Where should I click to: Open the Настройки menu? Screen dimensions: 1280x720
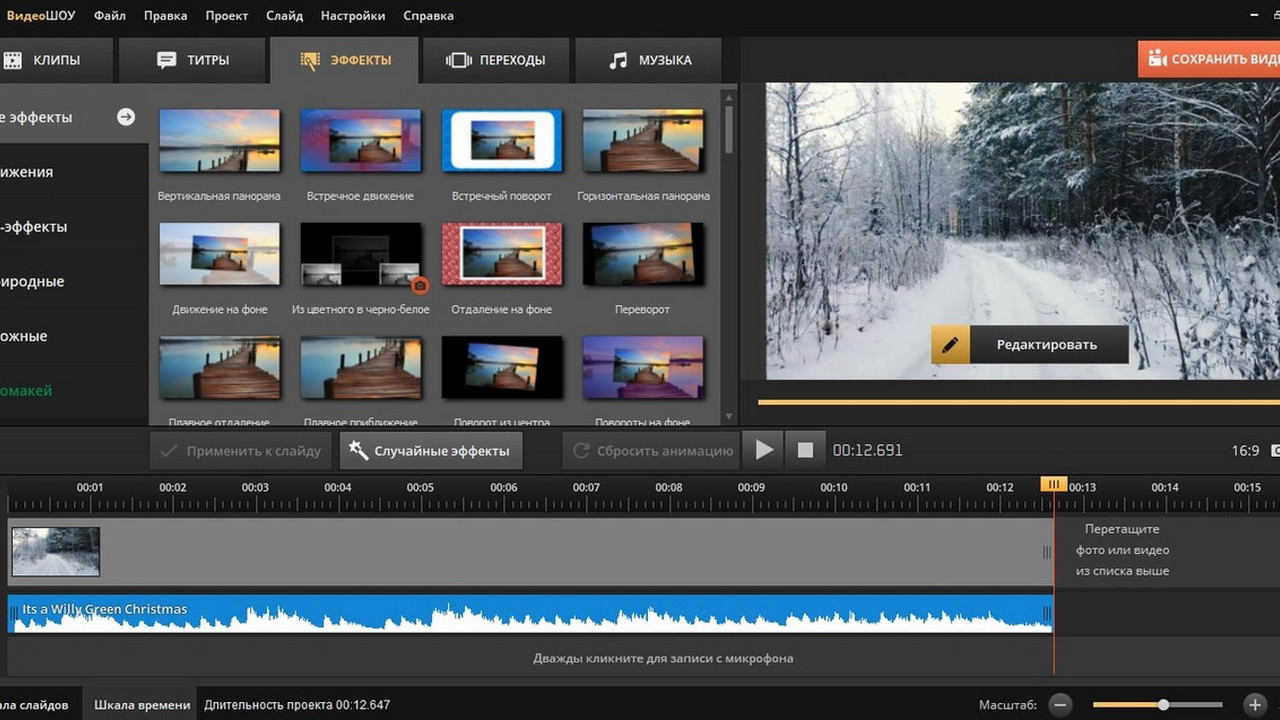click(353, 16)
